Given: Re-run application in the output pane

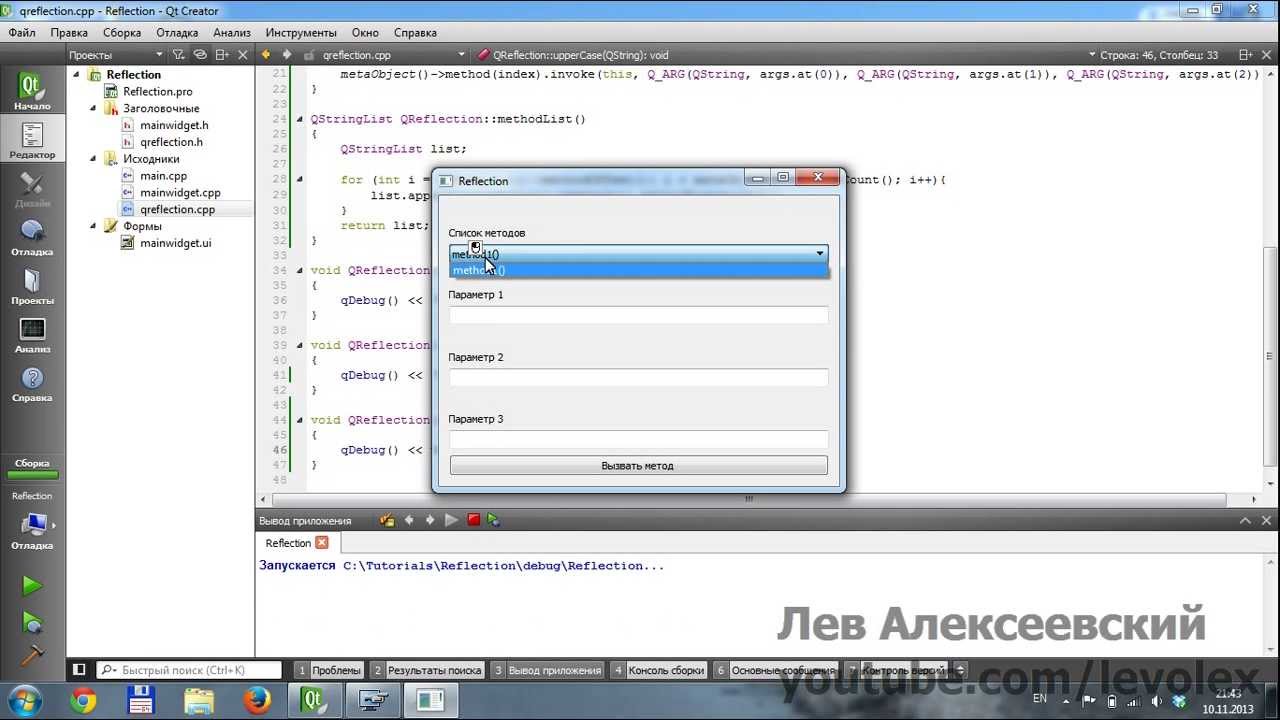Looking at the screenshot, I should tap(451, 520).
